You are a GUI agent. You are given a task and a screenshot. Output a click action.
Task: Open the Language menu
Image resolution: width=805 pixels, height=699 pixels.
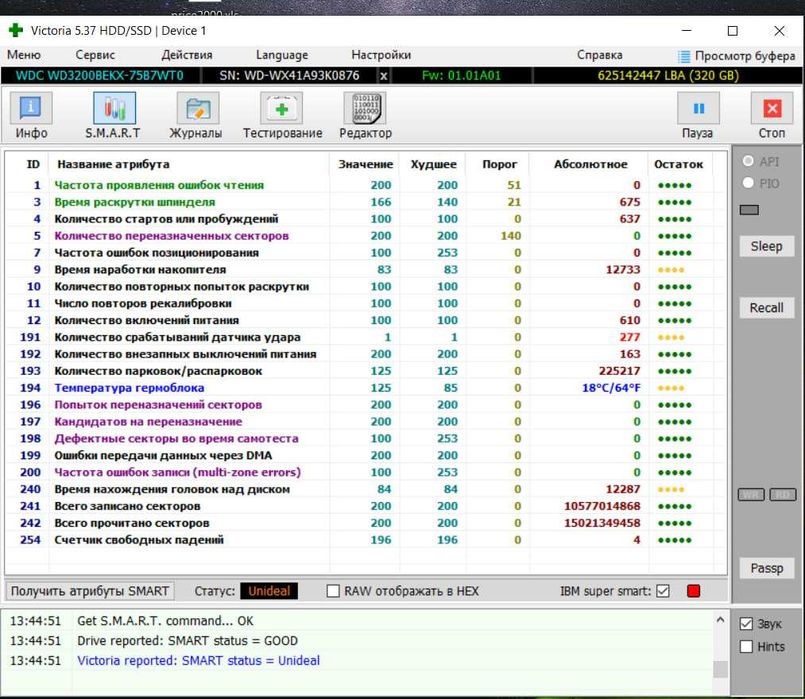click(x=282, y=55)
